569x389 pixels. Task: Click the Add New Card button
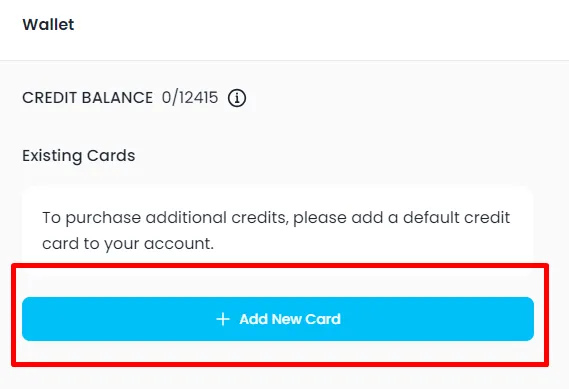coord(278,319)
